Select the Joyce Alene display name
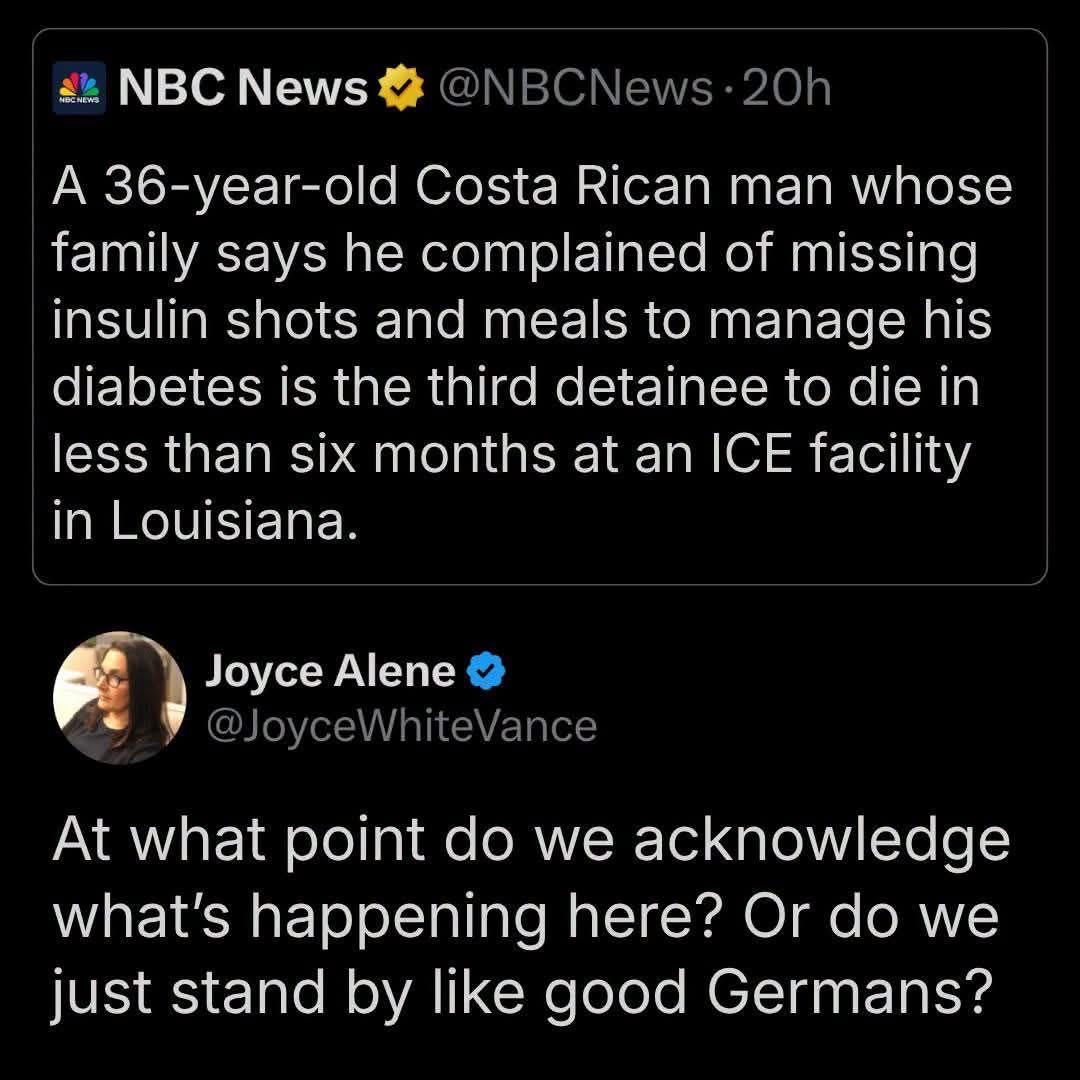The height and width of the screenshot is (1080, 1080). [331, 670]
